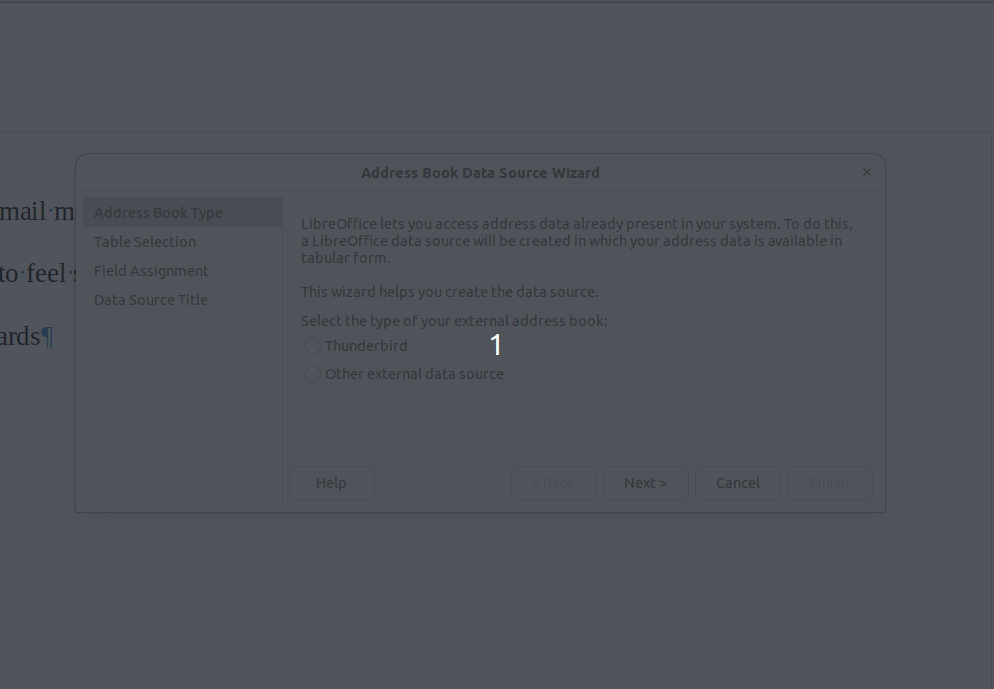Click the Help button
Screen dimensions: 994x689
point(331,483)
